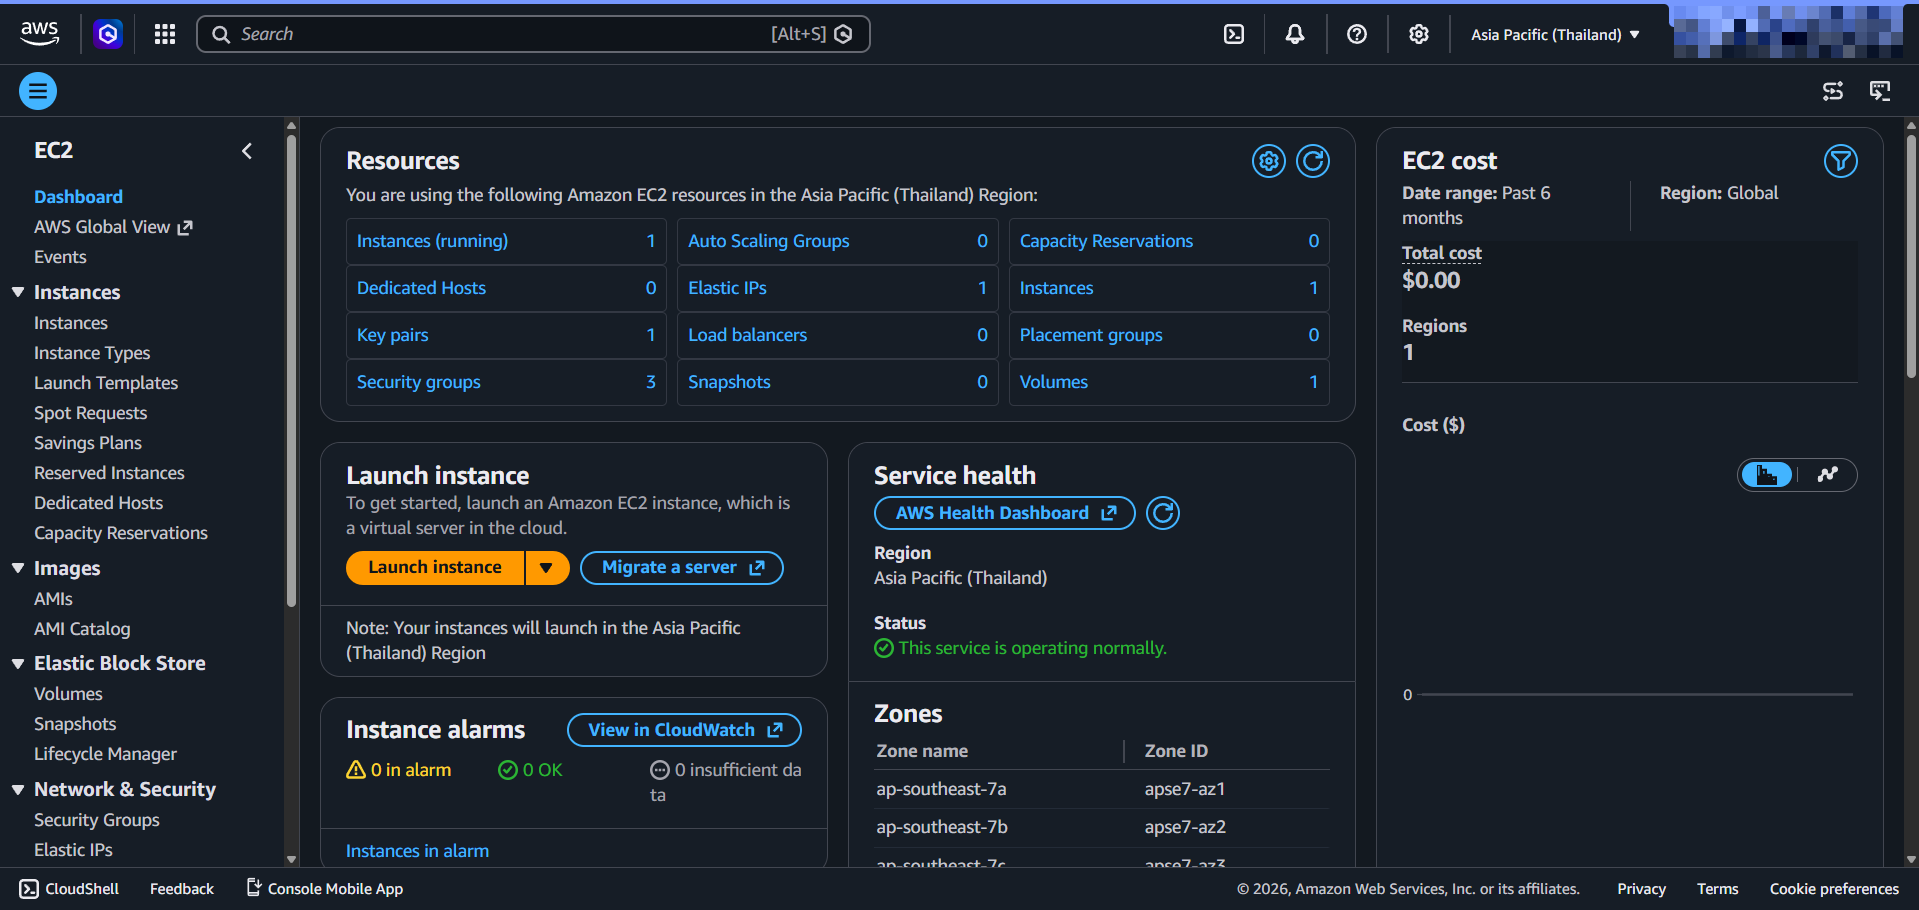
Task: Open the purple console shortcut icon
Action: point(108,34)
